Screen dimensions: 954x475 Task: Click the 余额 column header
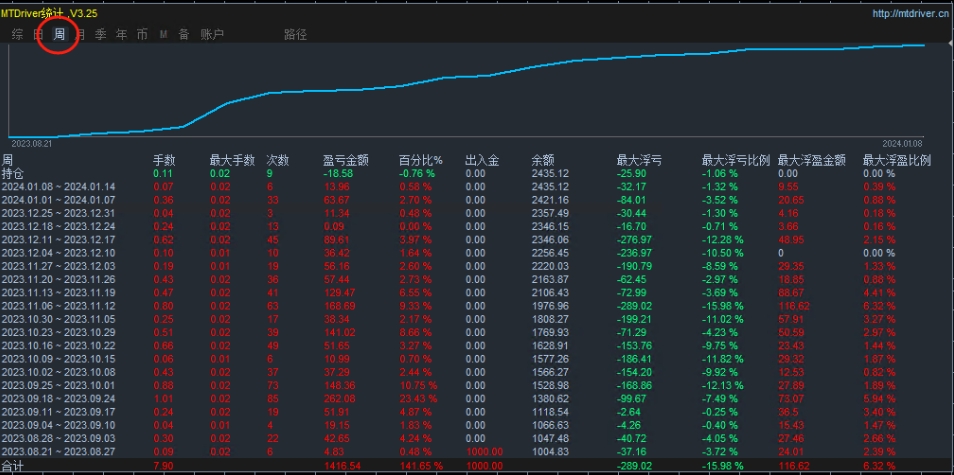(543, 161)
